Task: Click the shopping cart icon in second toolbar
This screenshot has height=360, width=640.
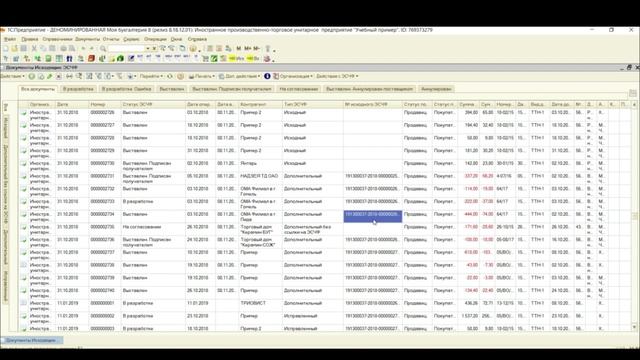Action: (x=205, y=58)
